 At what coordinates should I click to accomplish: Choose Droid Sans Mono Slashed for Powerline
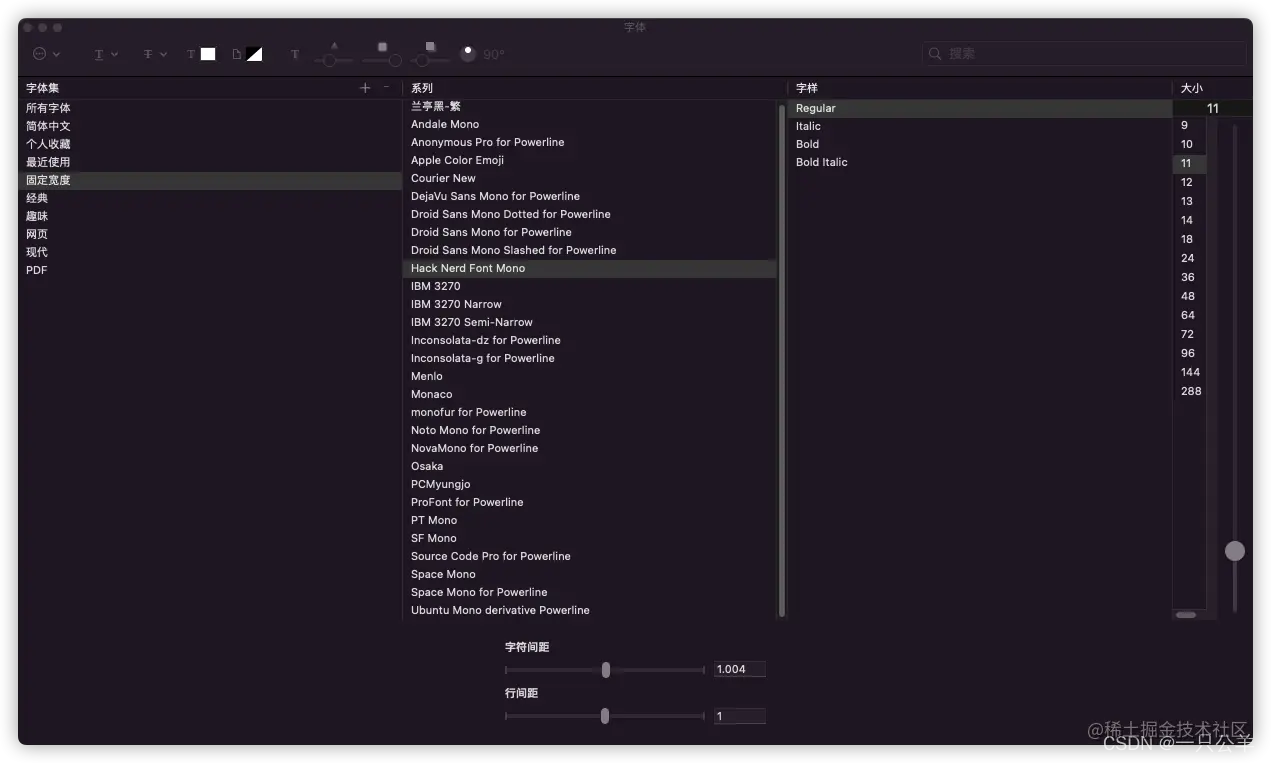click(590, 250)
